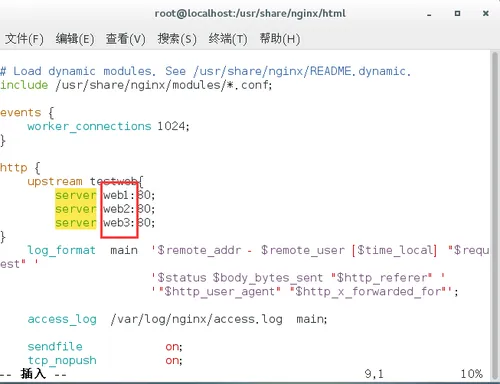Open the 编辑(E) menu
Viewport: 500px width, 384px height.
click(x=75, y=39)
